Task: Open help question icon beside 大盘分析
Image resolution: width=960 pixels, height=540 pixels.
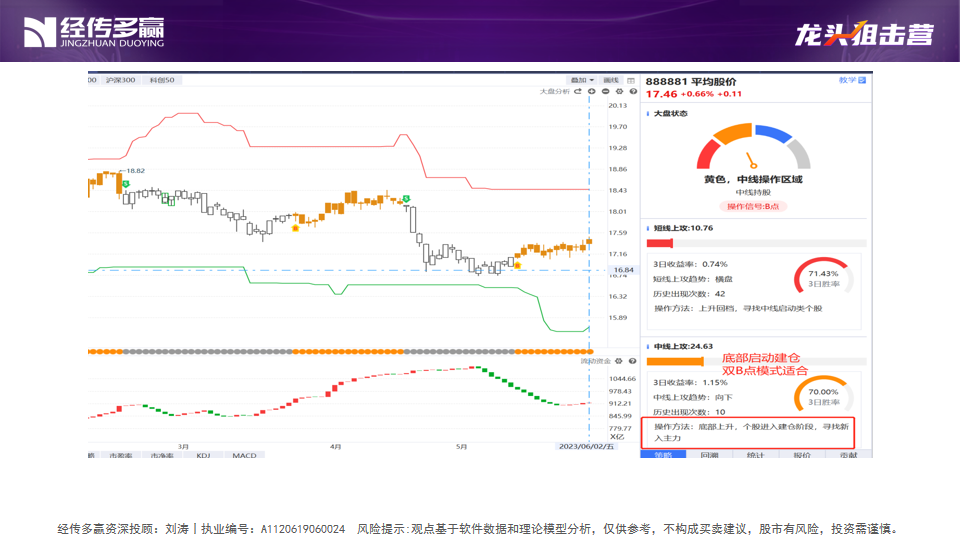Action: click(x=633, y=91)
